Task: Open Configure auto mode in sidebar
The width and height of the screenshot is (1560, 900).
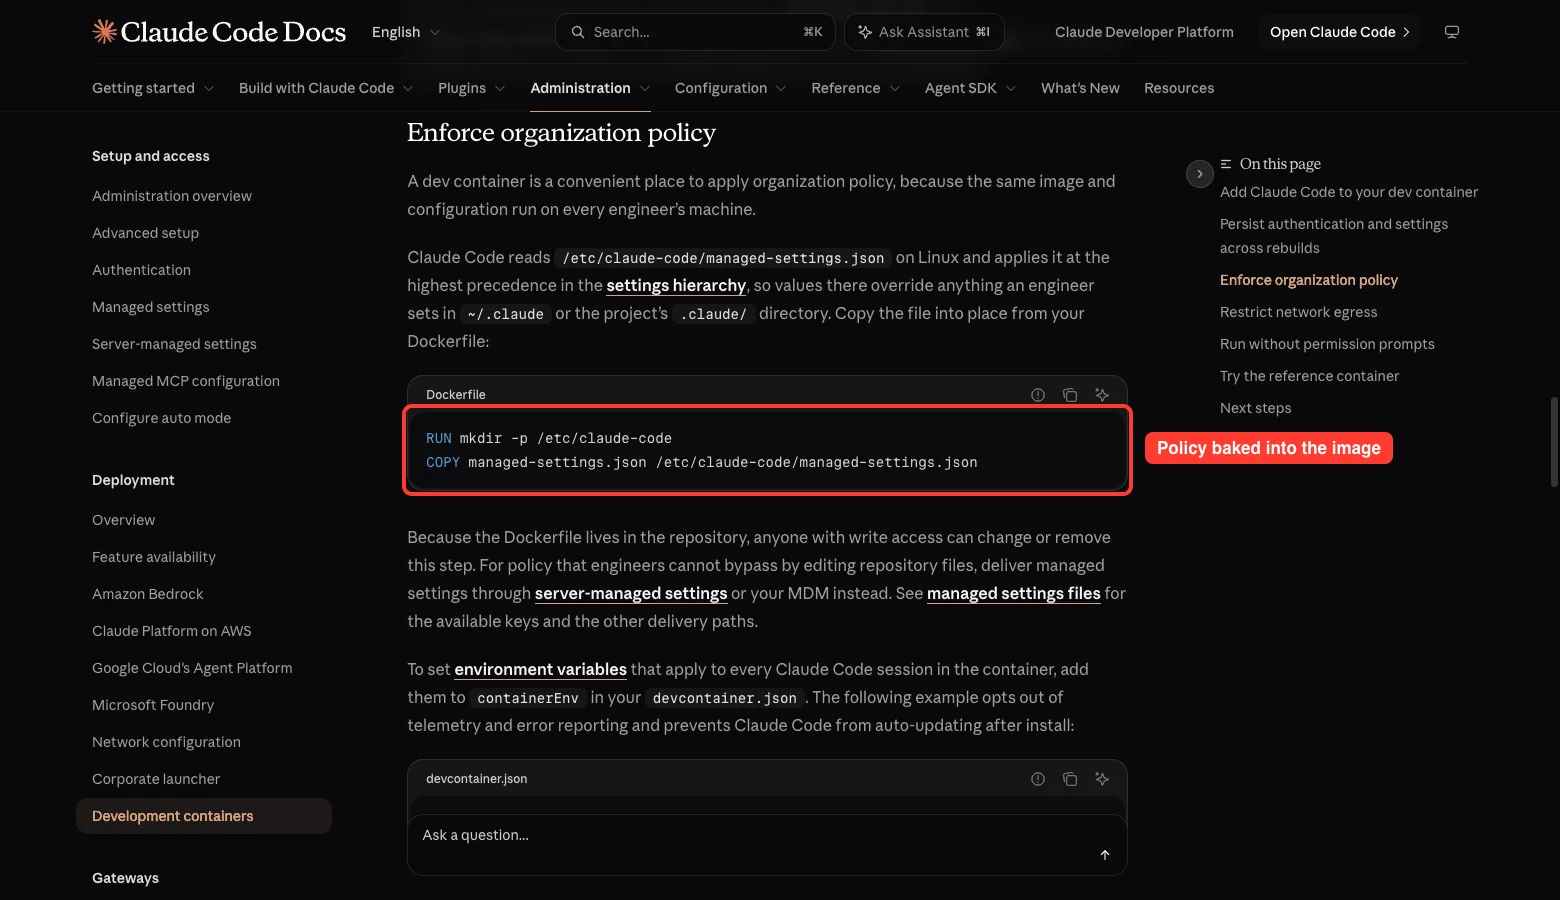Action: tap(162, 418)
